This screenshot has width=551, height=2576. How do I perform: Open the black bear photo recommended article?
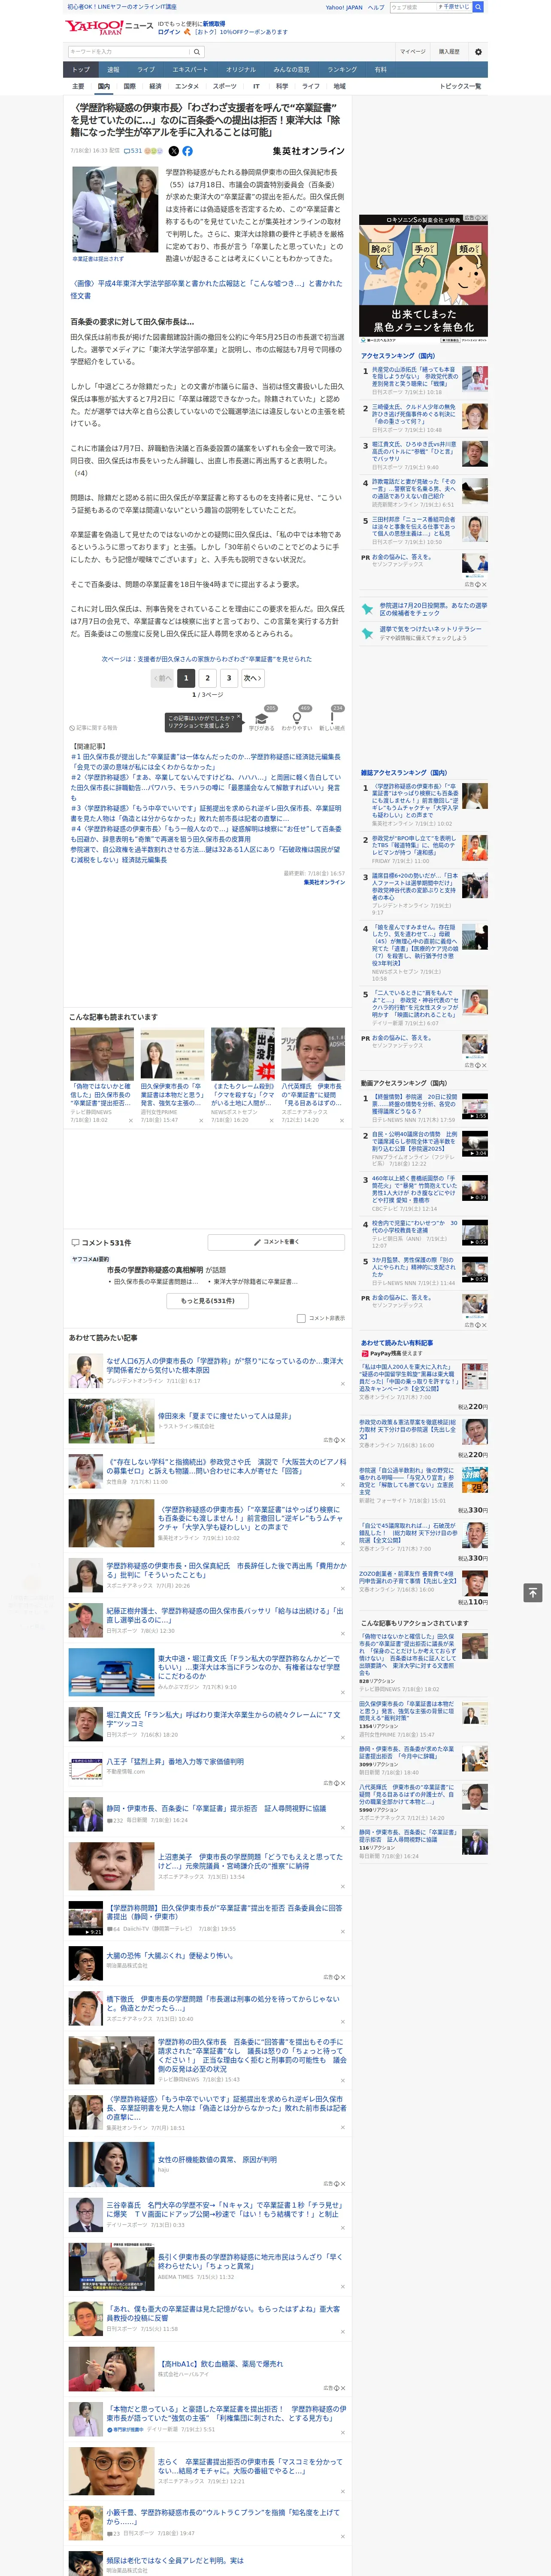pyautogui.click(x=243, y=1055)
